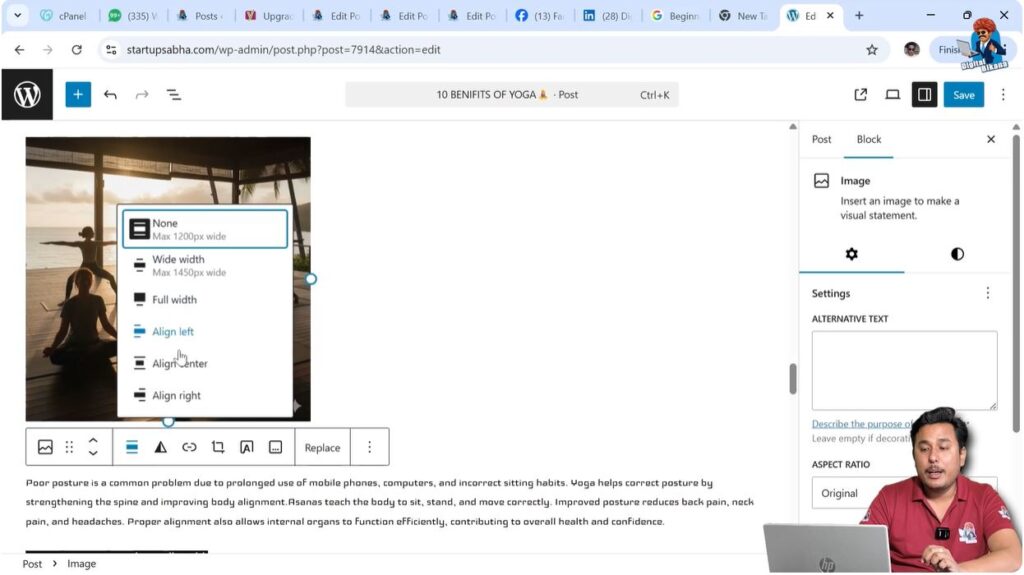Switch to the Upgrade browser tab

(270, 16)
